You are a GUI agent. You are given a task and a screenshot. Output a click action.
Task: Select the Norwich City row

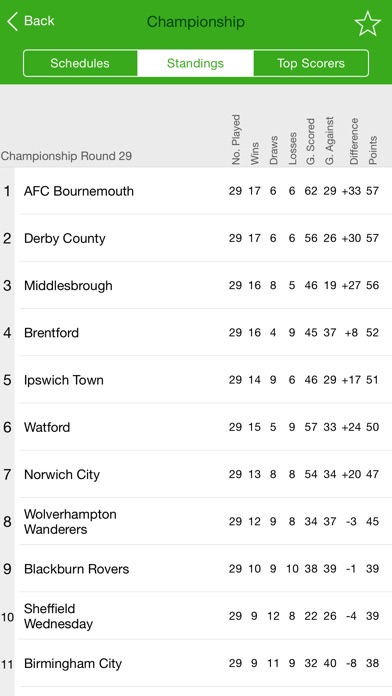coord(196,475)
